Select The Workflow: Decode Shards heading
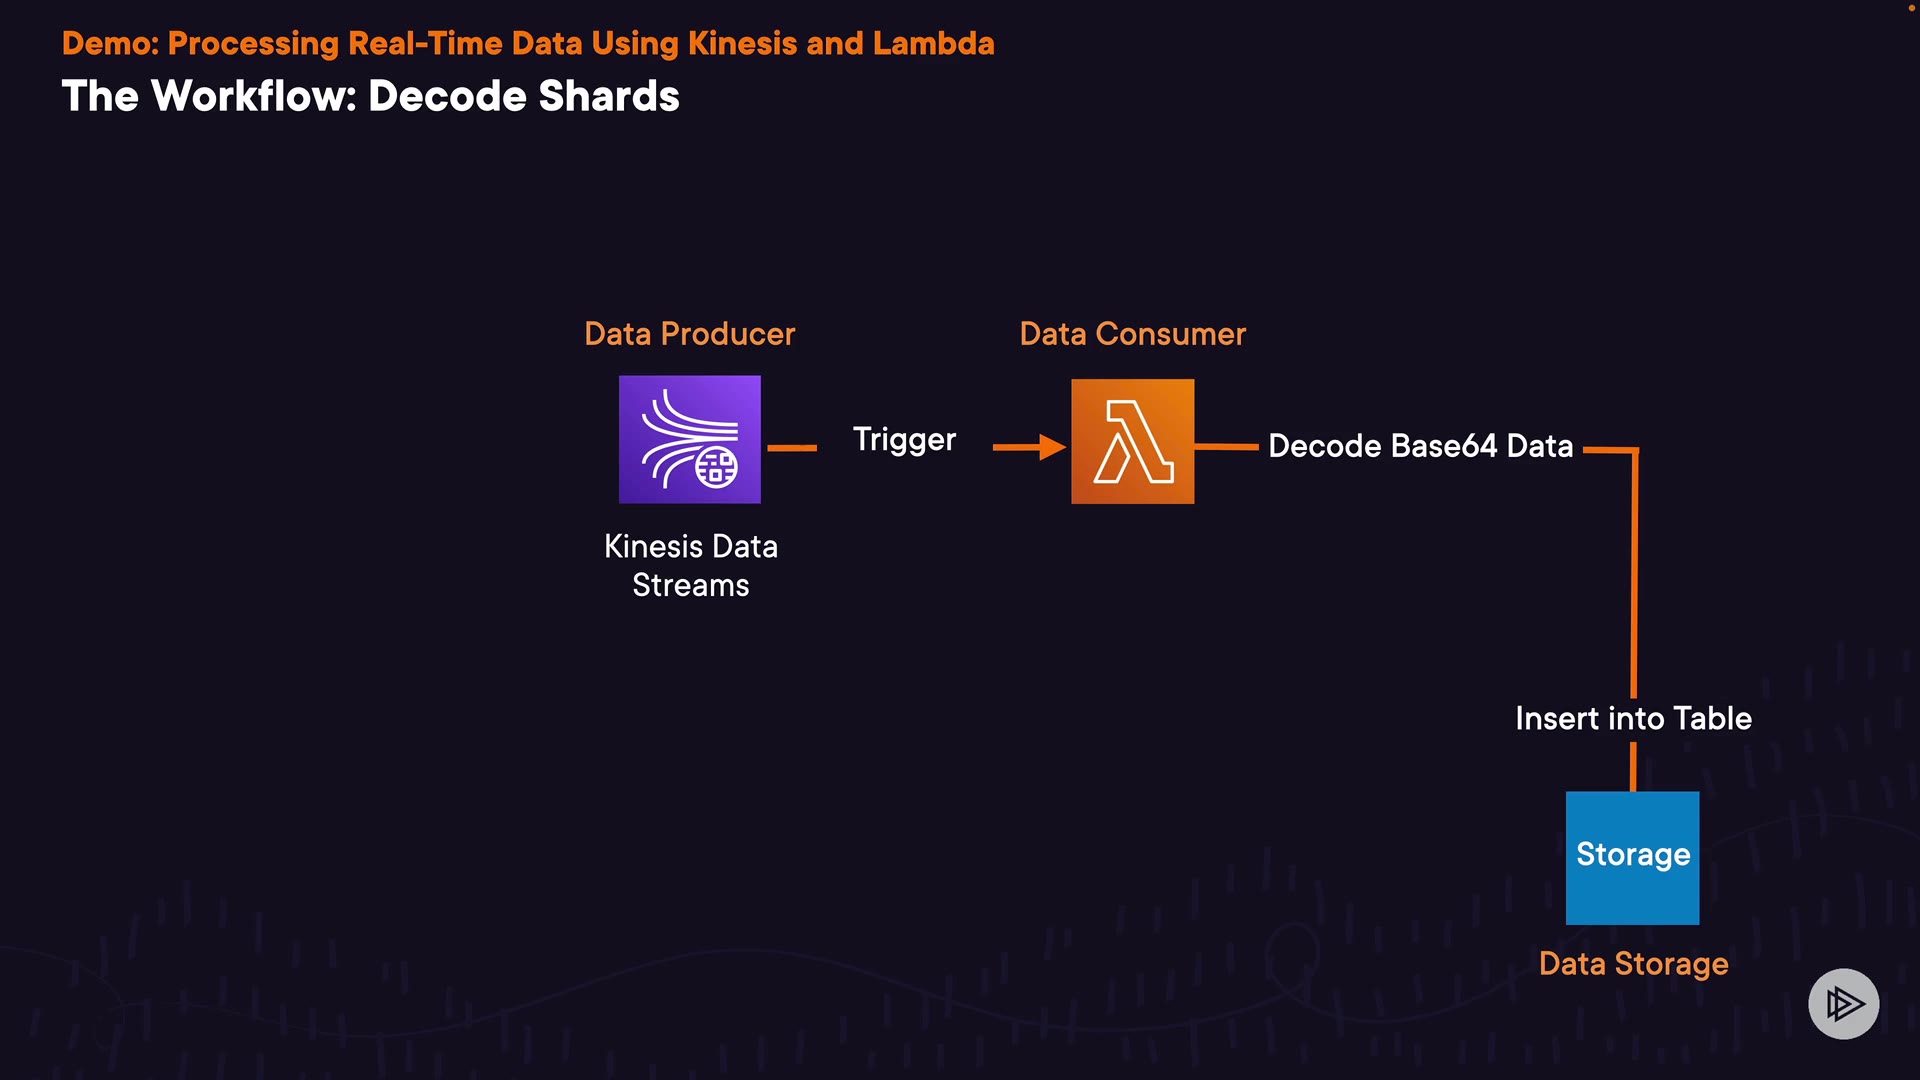This screenshot has width=1920, height=1080. click(x=370, y=96)
